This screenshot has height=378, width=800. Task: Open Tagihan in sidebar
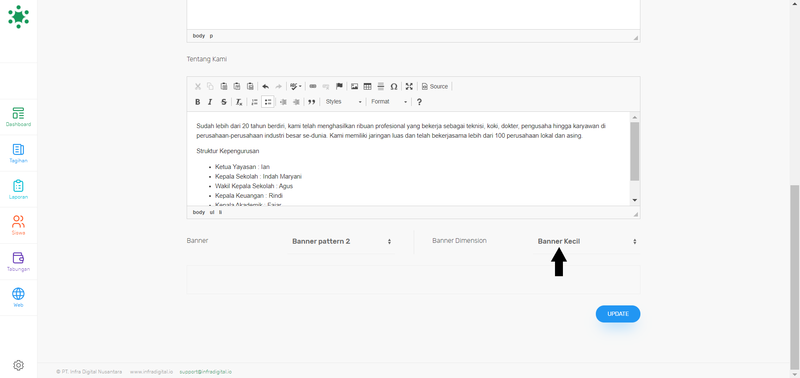click(18, 153)
